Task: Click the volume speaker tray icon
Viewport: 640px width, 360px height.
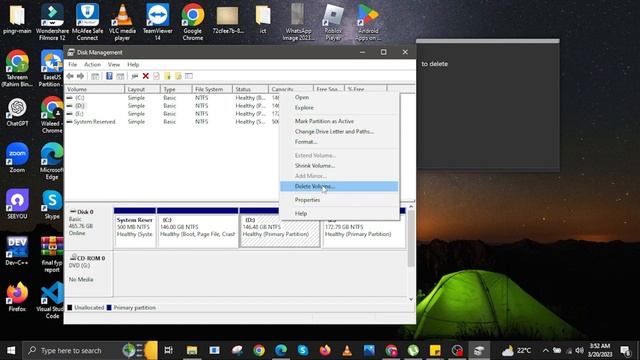Action: (x=579, y=350)
